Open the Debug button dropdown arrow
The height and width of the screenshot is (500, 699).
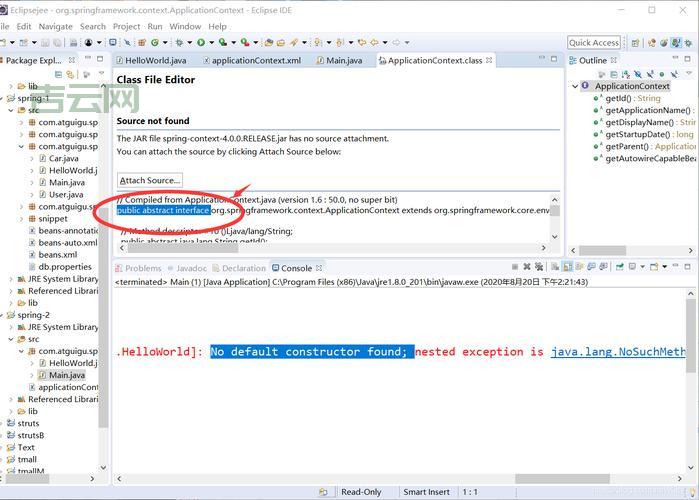click(x=189, y=42)
